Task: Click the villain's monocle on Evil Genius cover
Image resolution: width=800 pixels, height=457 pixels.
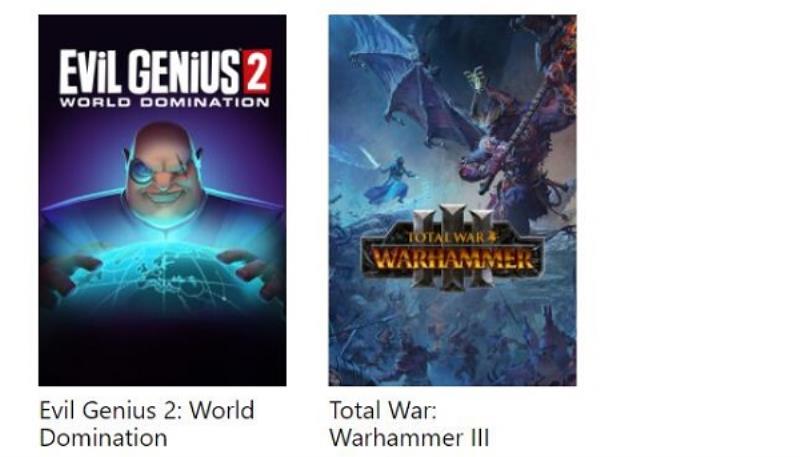Action: pyautogui.click(x=140, y=171)
